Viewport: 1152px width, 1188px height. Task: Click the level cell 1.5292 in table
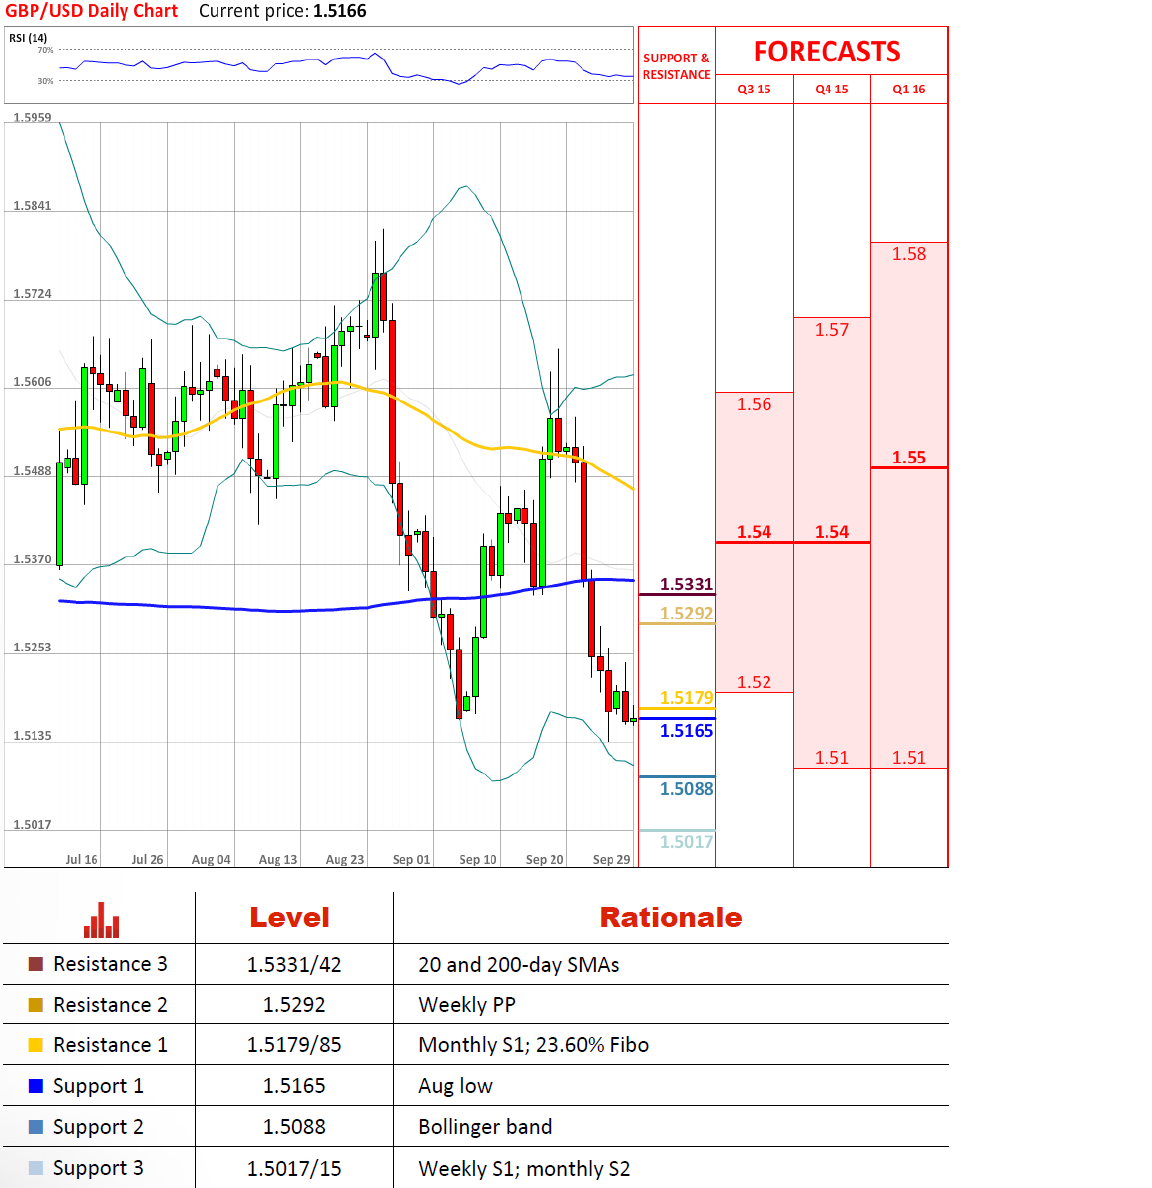[x=294, y=1005]
